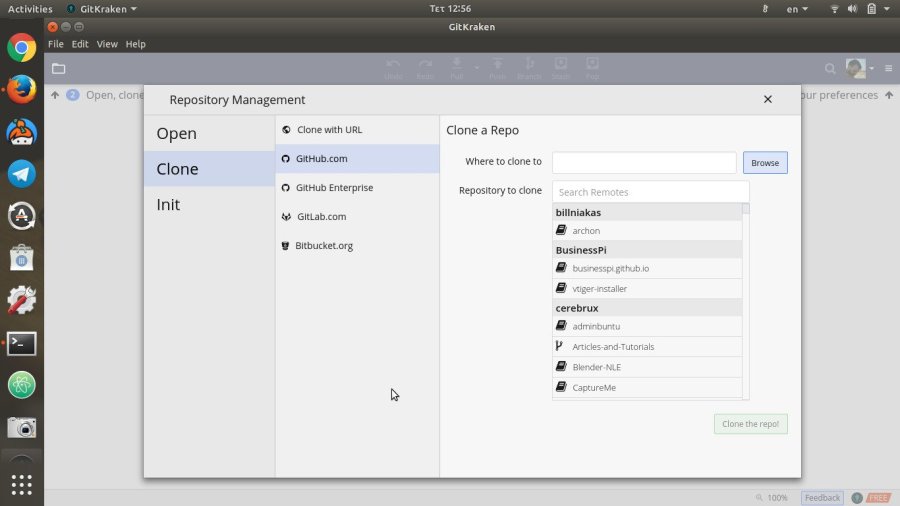Click the billniakas group header
Screen dimensions: 900x506
647,212
